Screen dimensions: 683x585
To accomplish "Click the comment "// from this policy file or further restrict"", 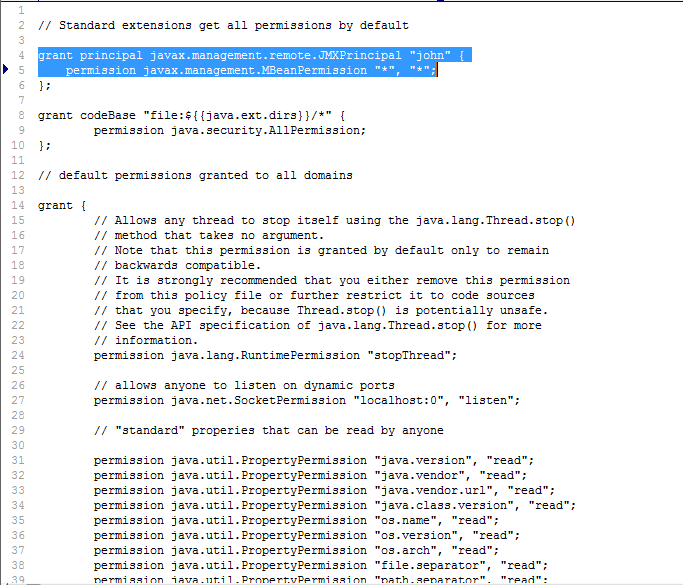I will (314, 295).
